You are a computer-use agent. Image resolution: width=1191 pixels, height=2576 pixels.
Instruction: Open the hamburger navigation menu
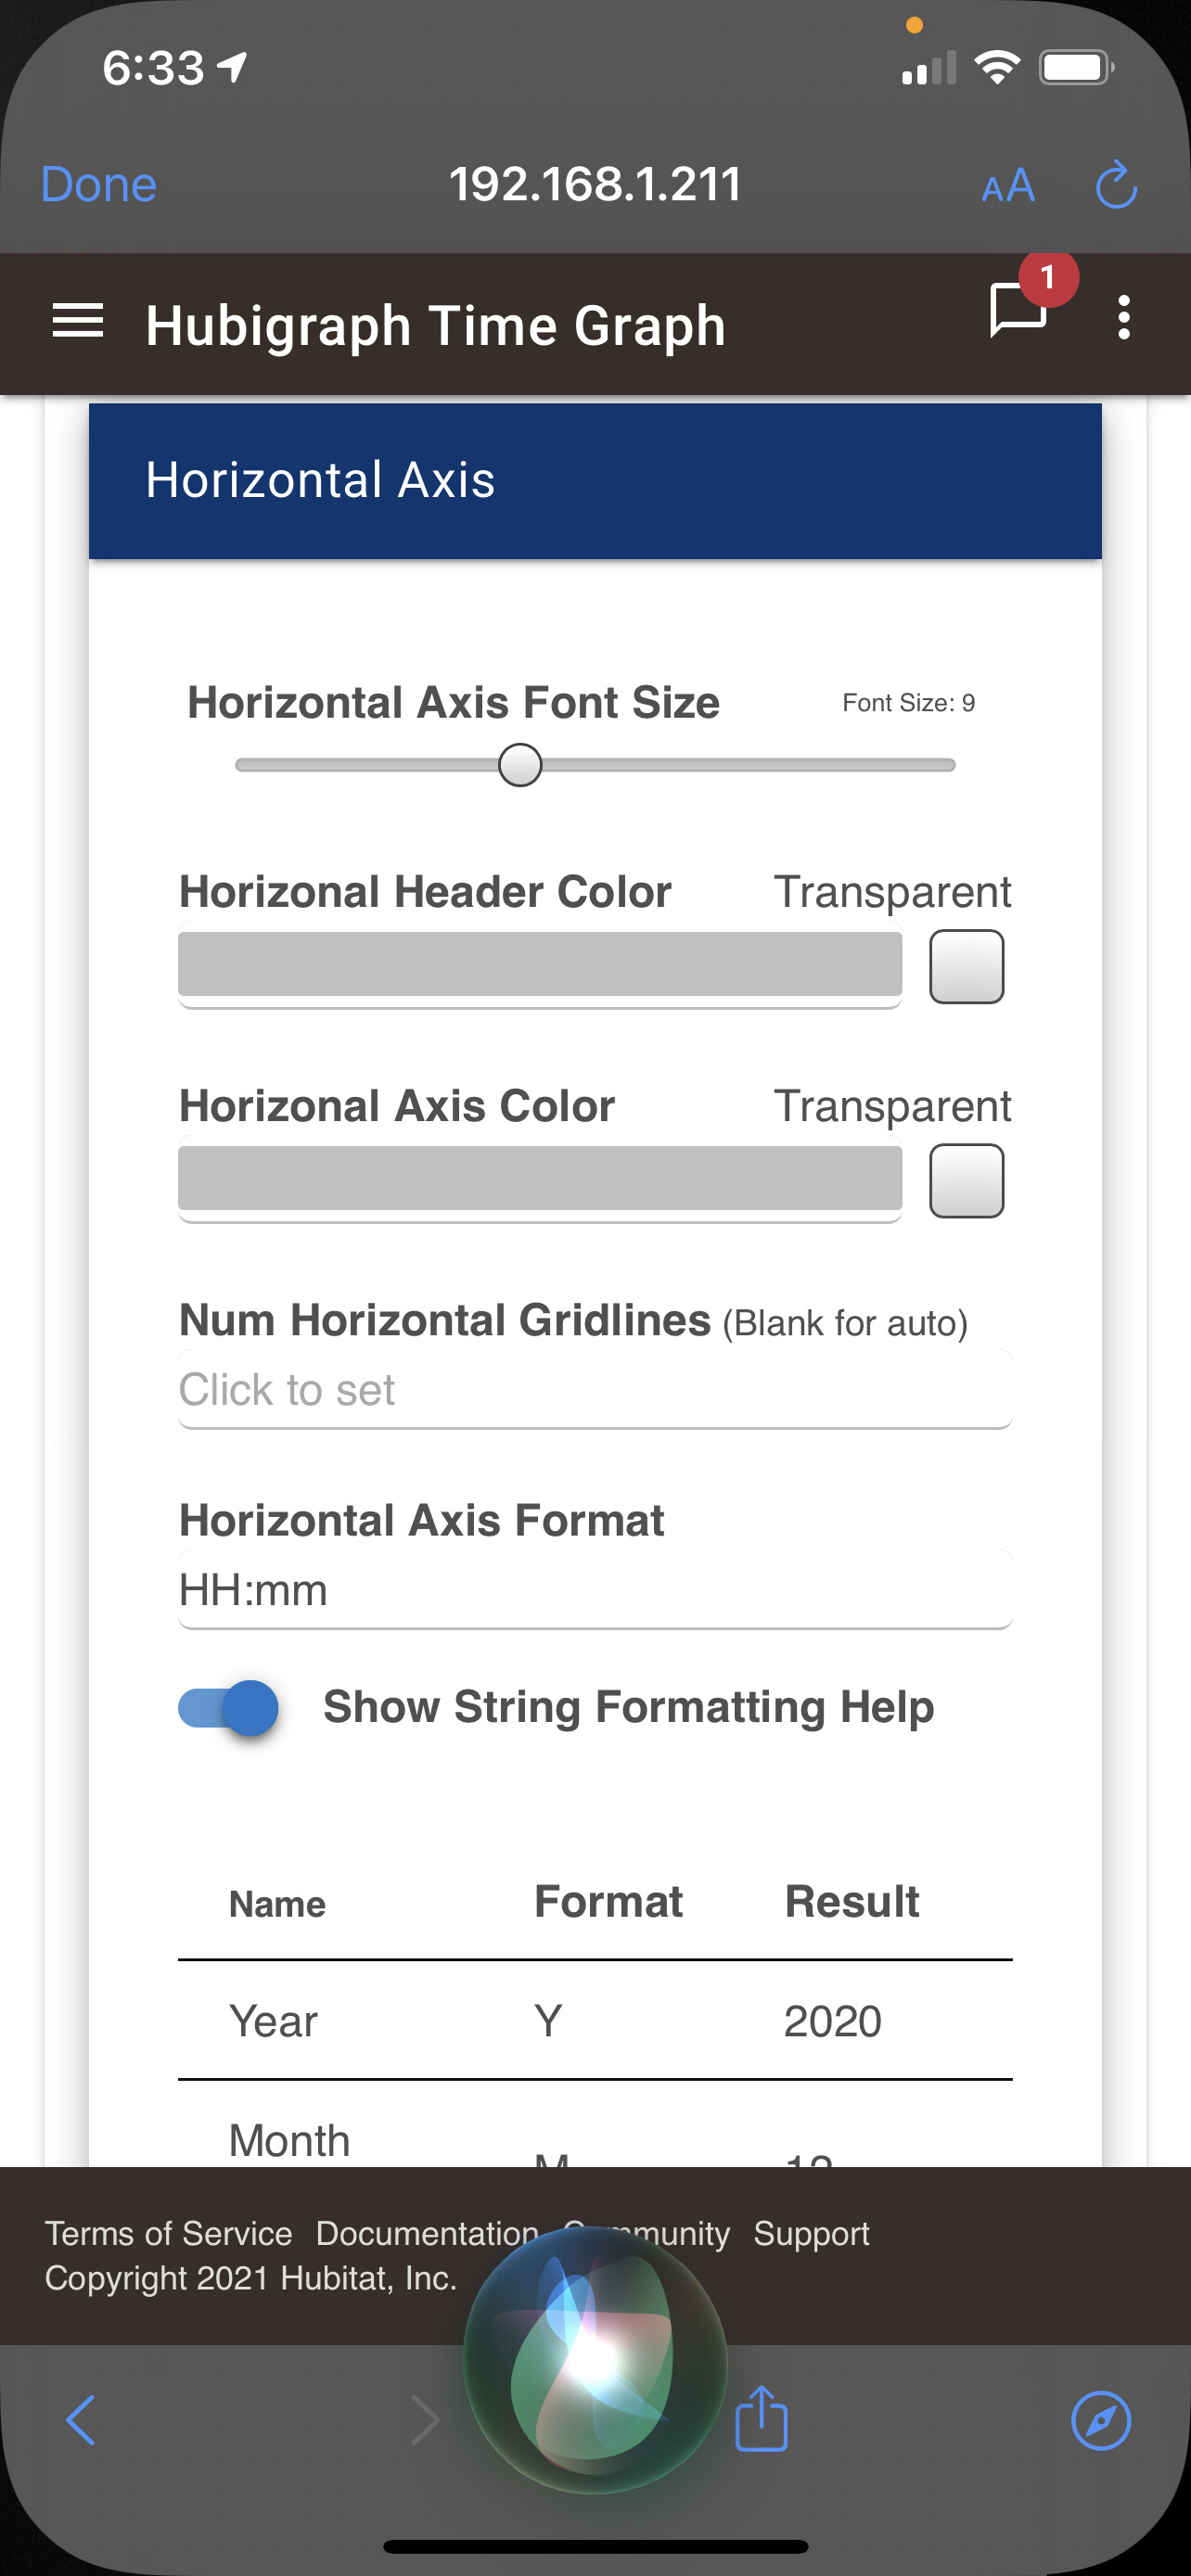(77, 321)
